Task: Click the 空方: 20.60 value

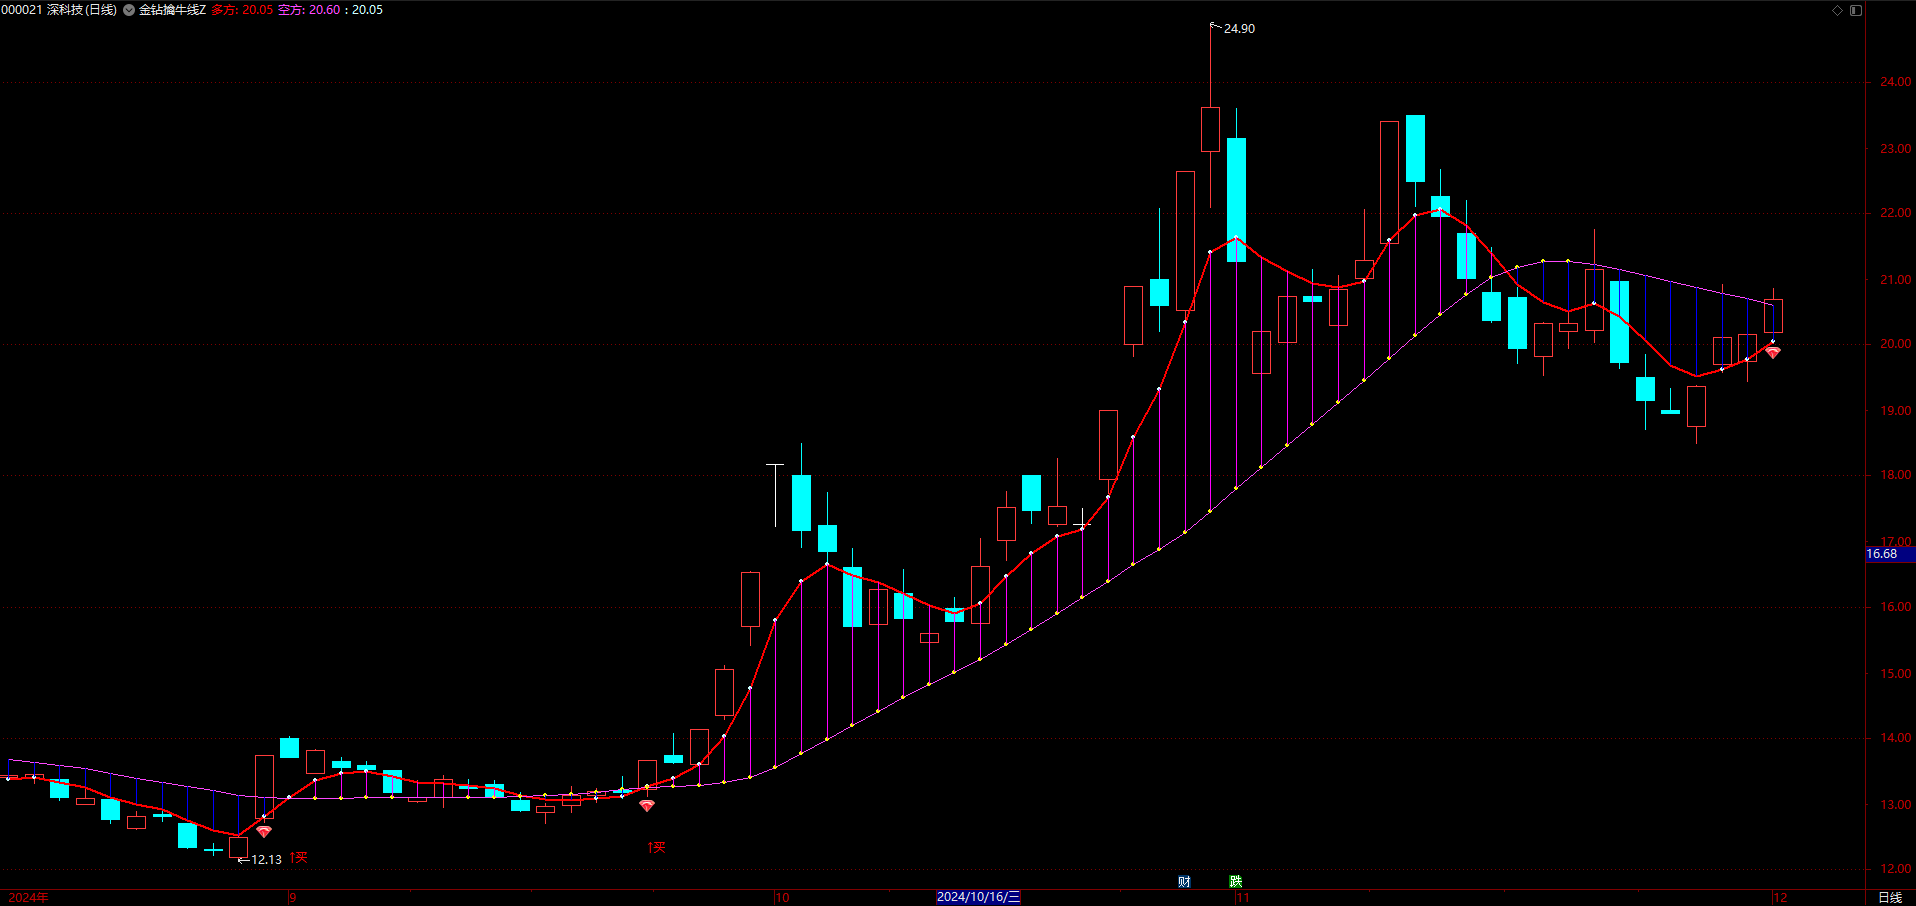Action: pos(309,10)
